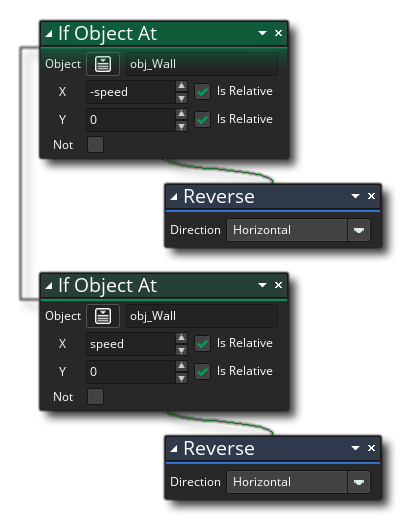This screenshot has width=402, height=520.
Task: Edit Y field in second If Object At
Action: click(x=131, y=372)
